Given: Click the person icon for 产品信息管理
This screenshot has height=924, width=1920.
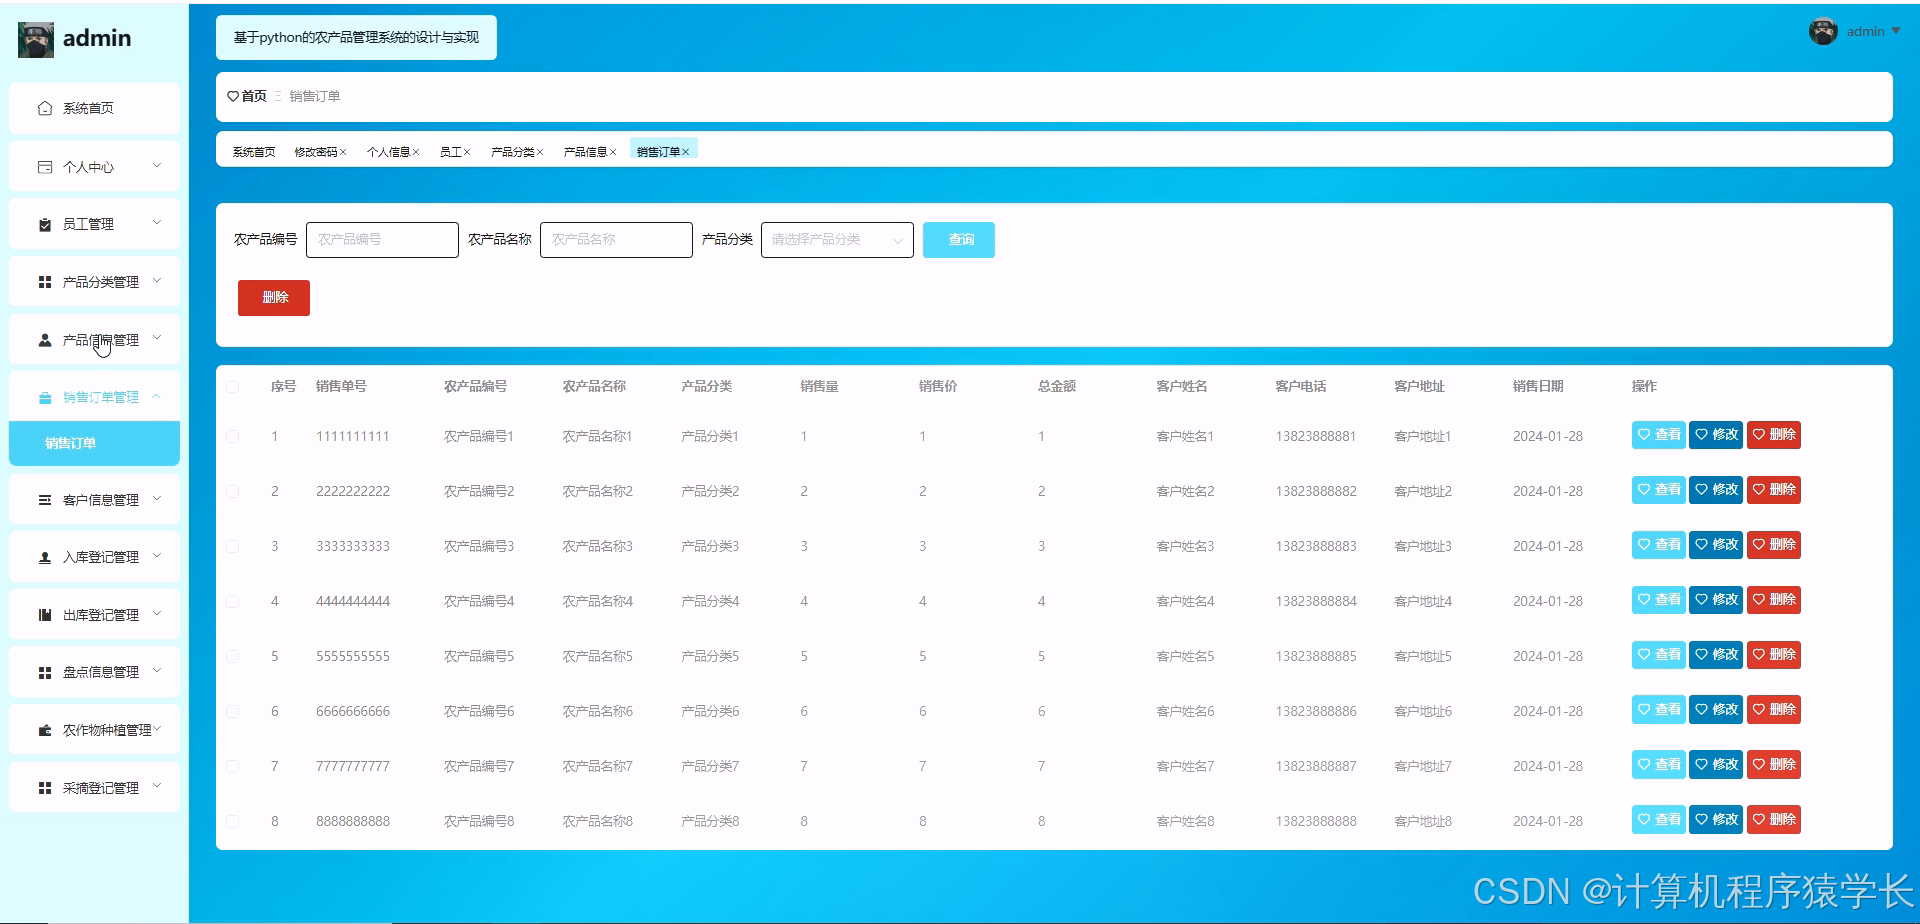Looking at the screenshot, I should coord(45,340).
